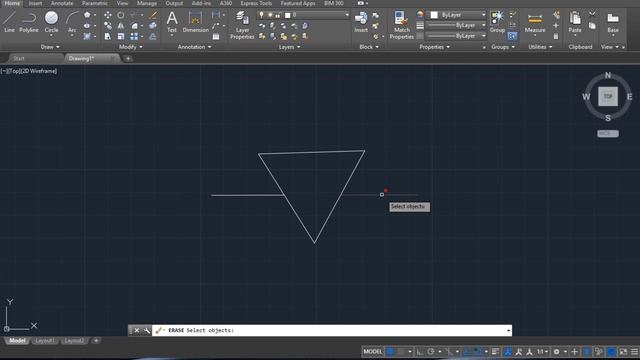Click the Scale tool icon
This screenshot has width=640, height=360.
(x=121, y=36)
